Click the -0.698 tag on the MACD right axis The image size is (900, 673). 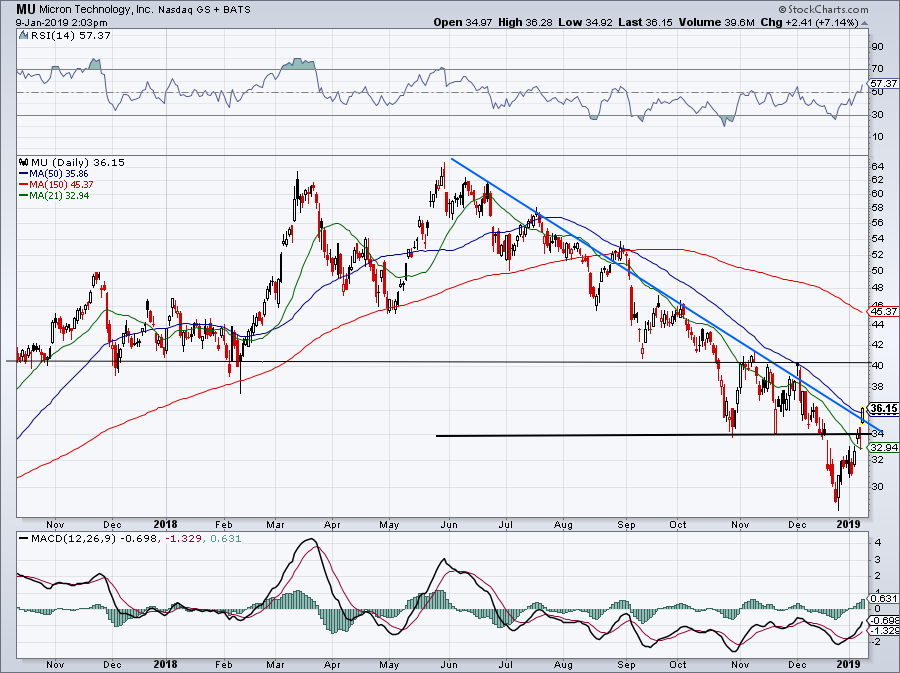pos(885,620)
